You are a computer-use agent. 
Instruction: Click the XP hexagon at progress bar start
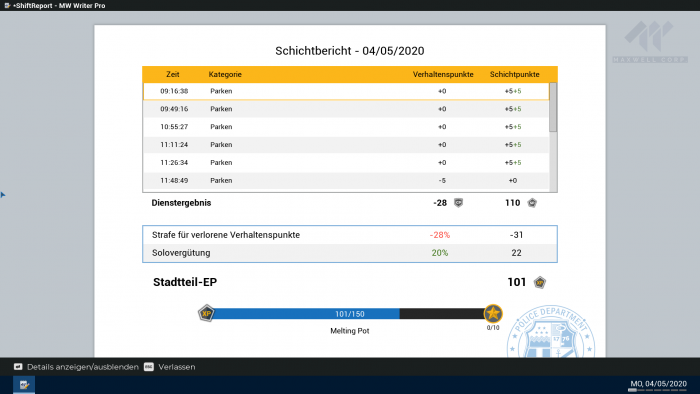(206, 313)
